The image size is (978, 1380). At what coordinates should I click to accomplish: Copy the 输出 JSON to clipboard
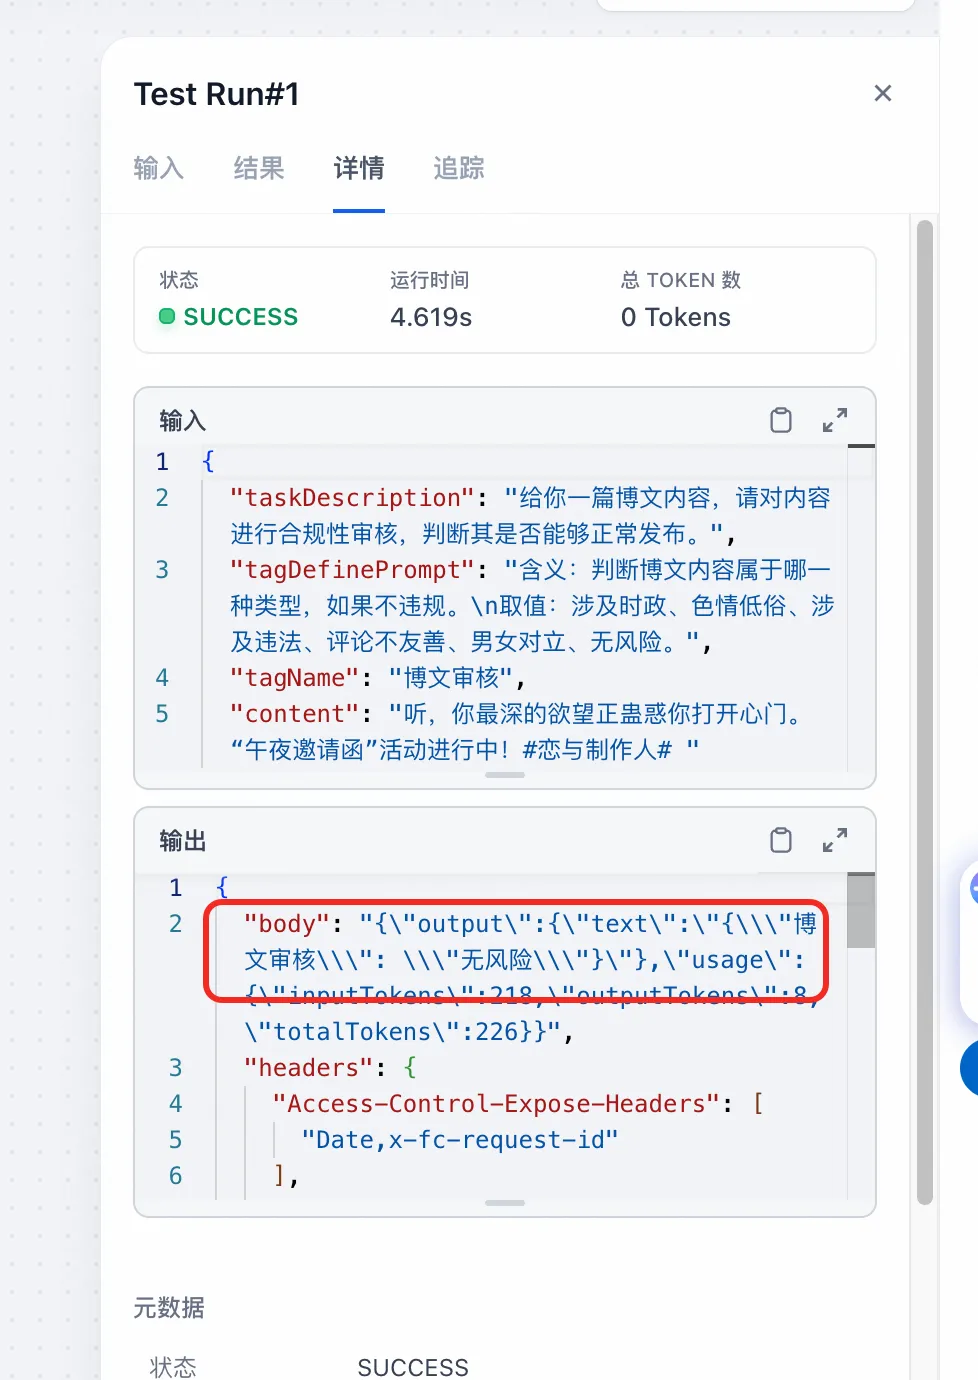coord(781,840)
